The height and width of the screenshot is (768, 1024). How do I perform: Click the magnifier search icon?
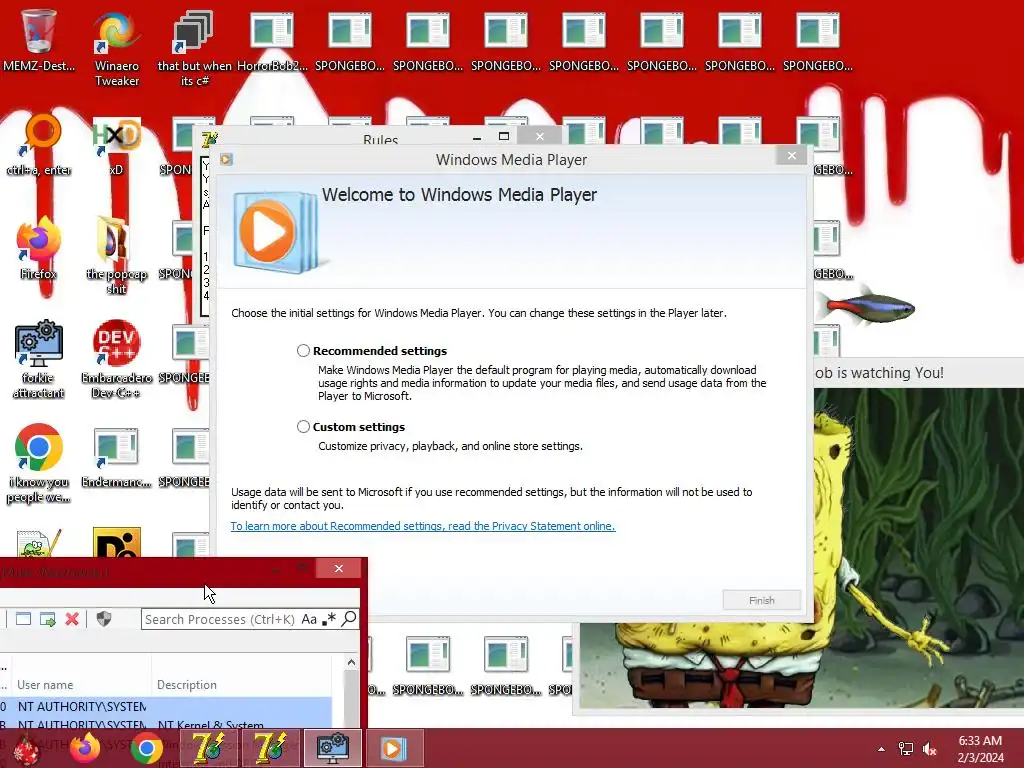tap(349, 618)
